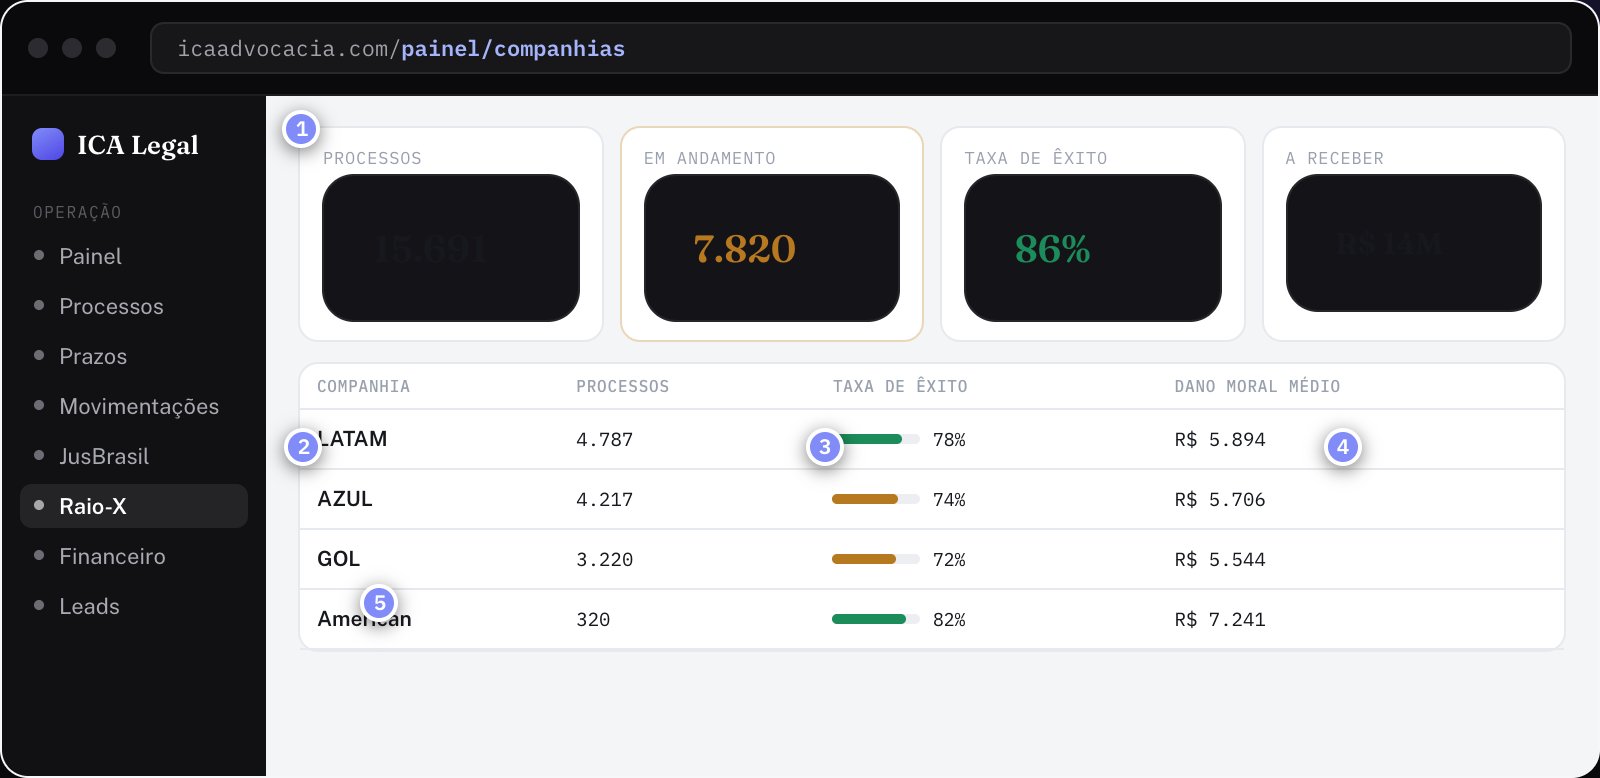
Task: Sort table by the Companhia column header
Action: (x=363, y=386)
